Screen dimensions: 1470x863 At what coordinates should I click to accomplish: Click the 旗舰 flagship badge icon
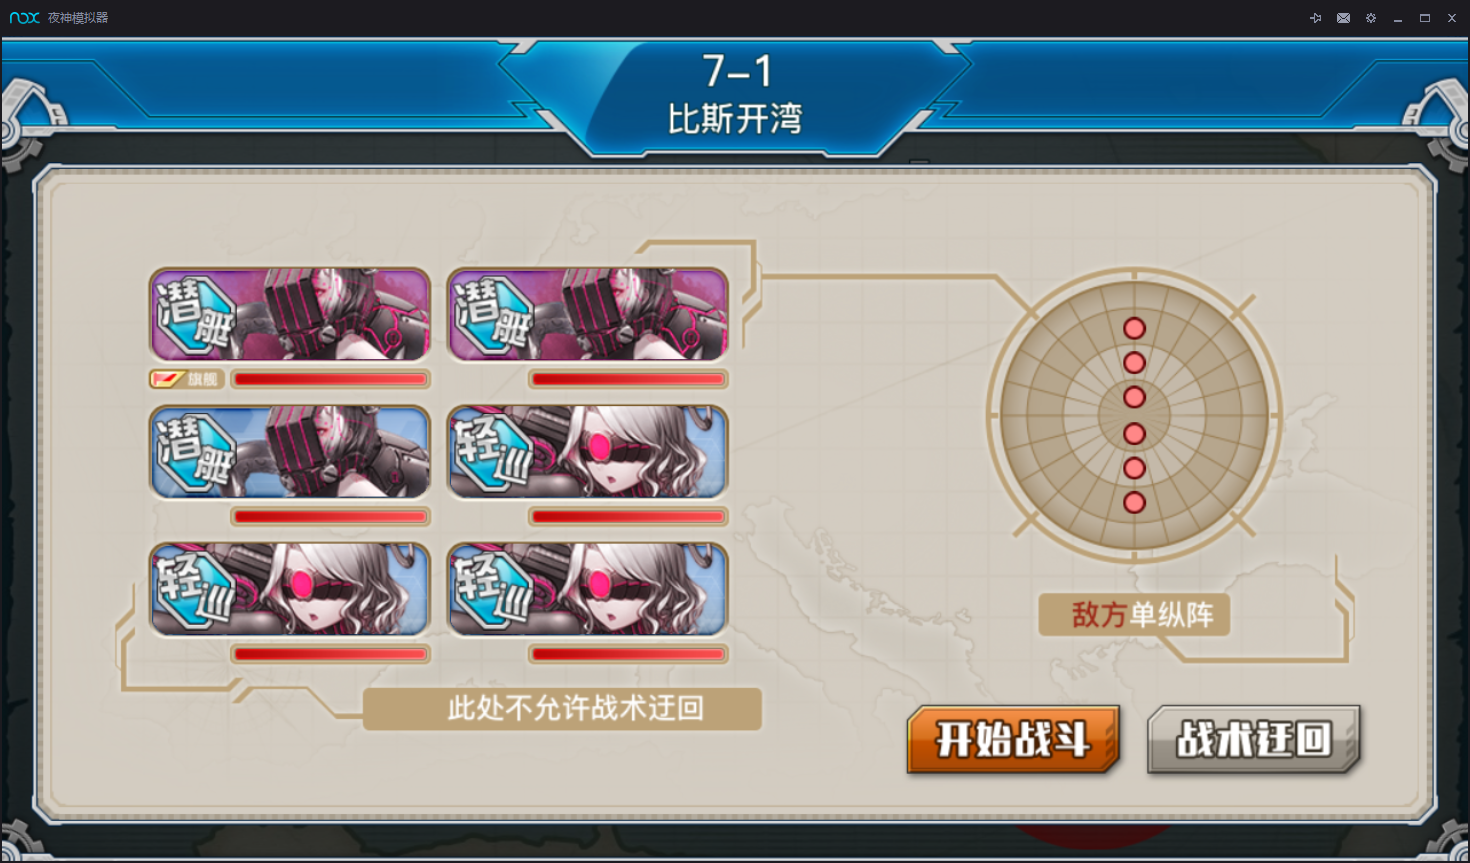186,379
